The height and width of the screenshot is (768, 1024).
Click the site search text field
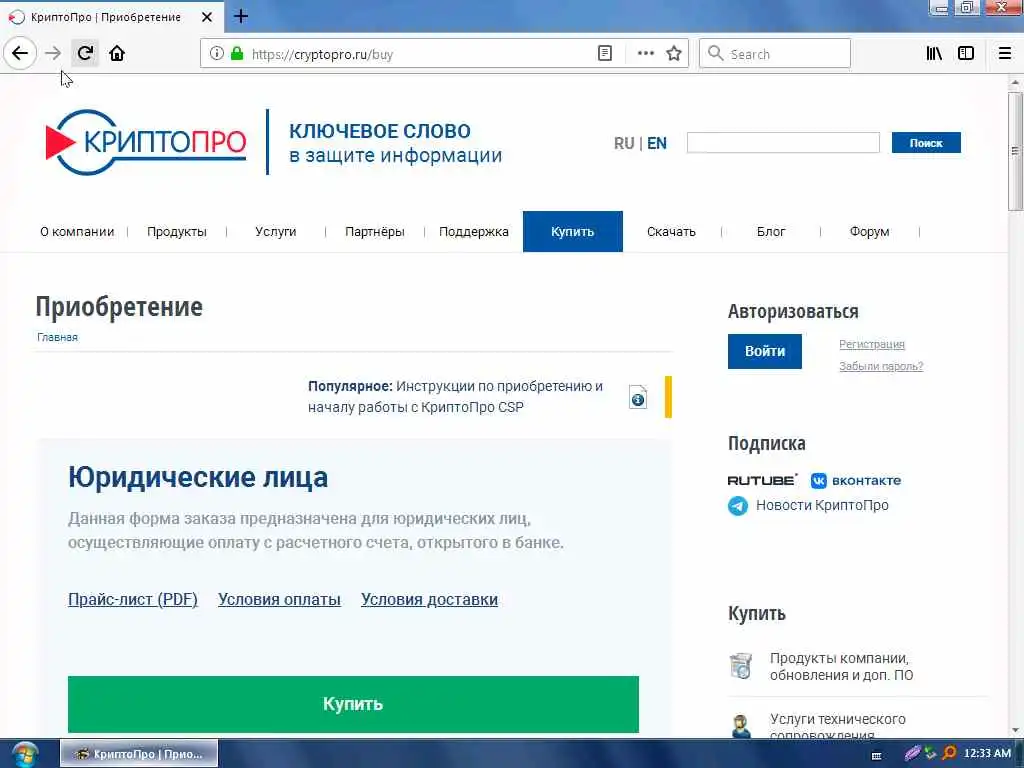pos(783,142)
